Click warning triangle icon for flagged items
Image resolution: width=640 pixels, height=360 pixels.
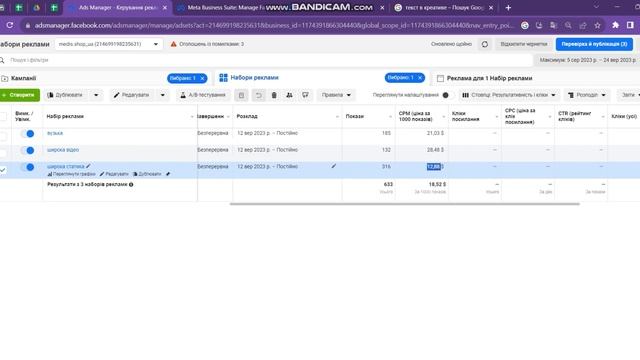(173, 44)
